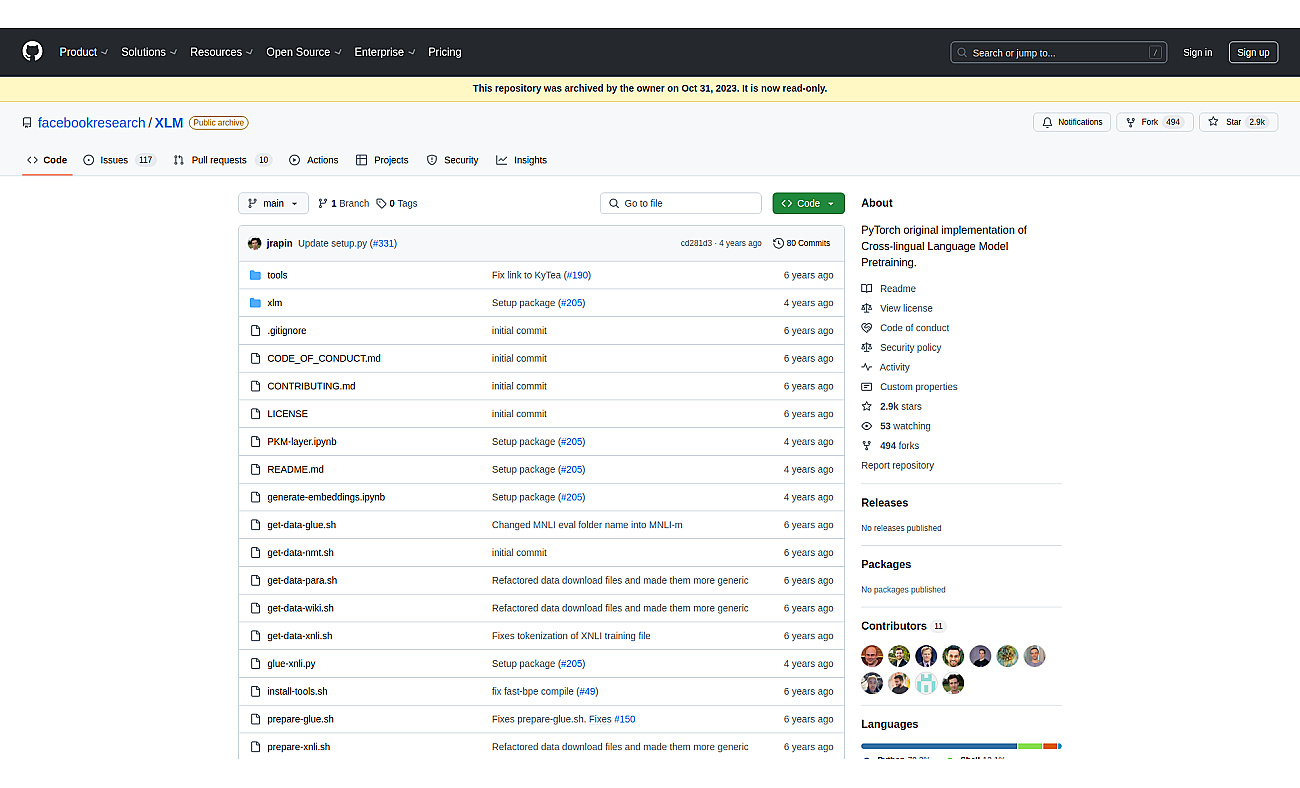Open PKM-layer.ipynb notebook

point(302,442)
